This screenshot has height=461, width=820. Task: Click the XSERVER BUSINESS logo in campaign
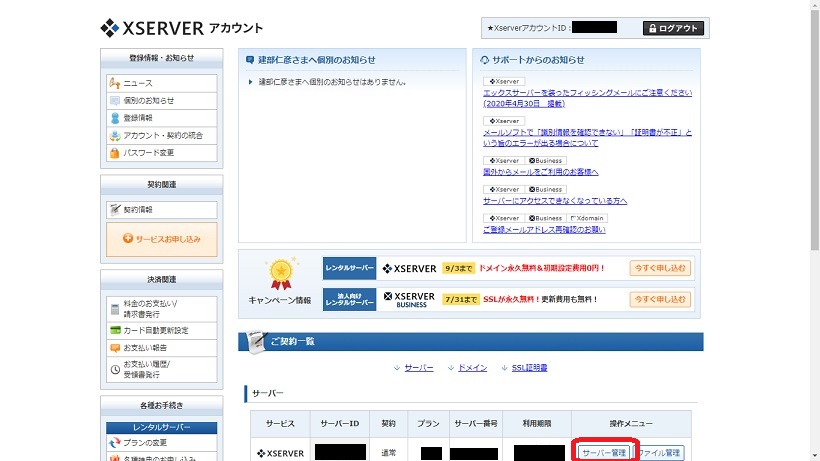point(409,299)
